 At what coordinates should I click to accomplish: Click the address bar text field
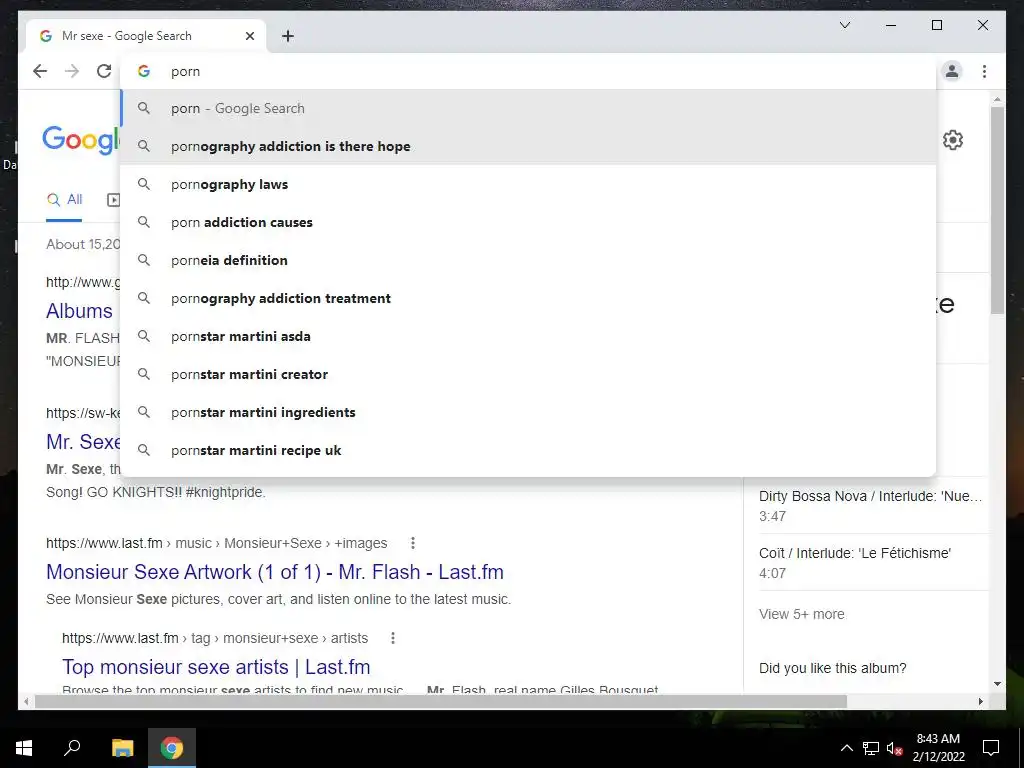pos(528,71)
